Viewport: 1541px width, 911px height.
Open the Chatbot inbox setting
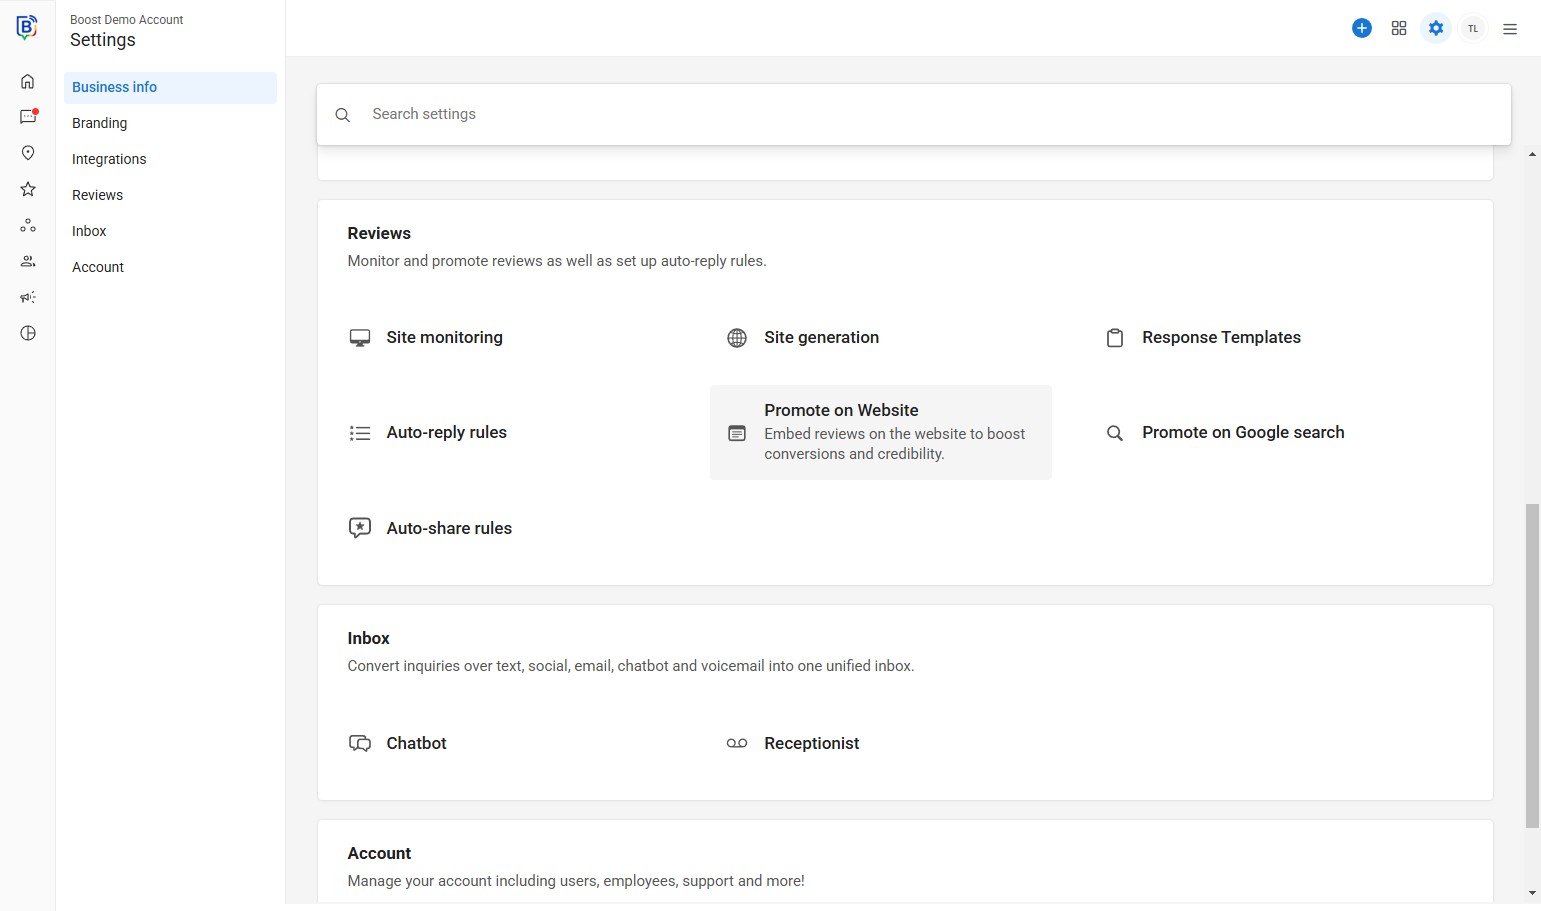coord(416,743)
